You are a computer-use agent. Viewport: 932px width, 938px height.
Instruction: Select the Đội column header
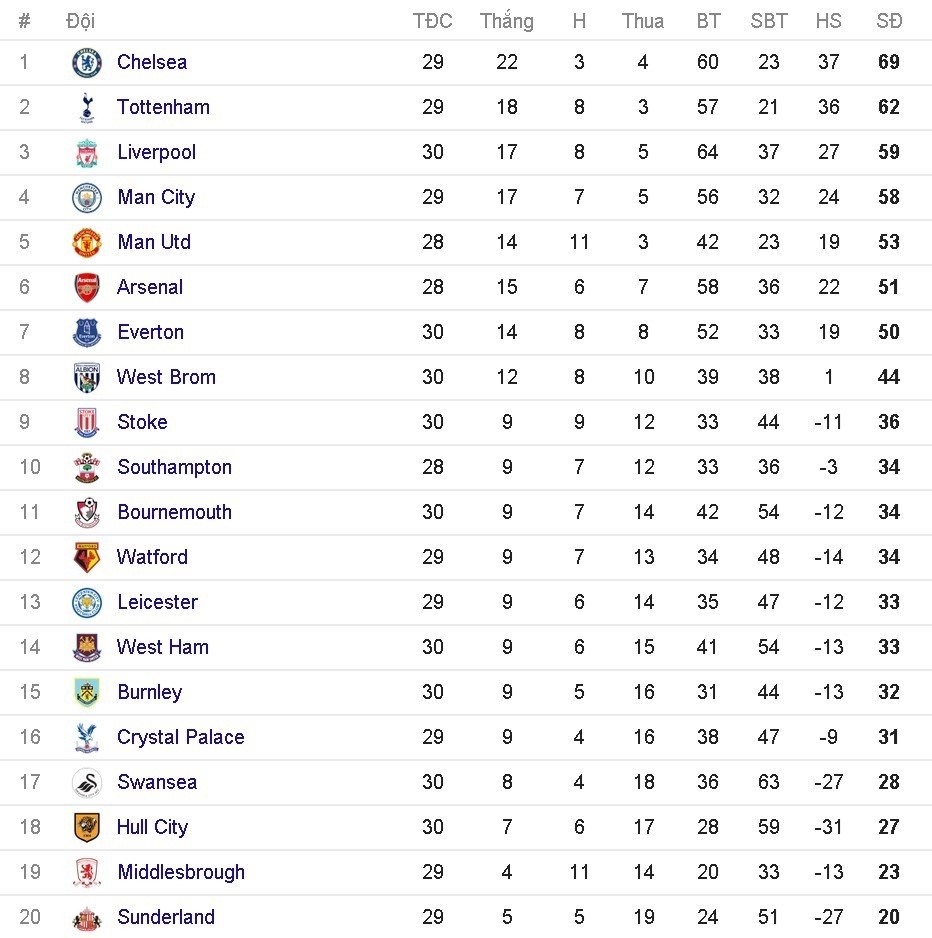pyautogui.click(x=80, y=21)
